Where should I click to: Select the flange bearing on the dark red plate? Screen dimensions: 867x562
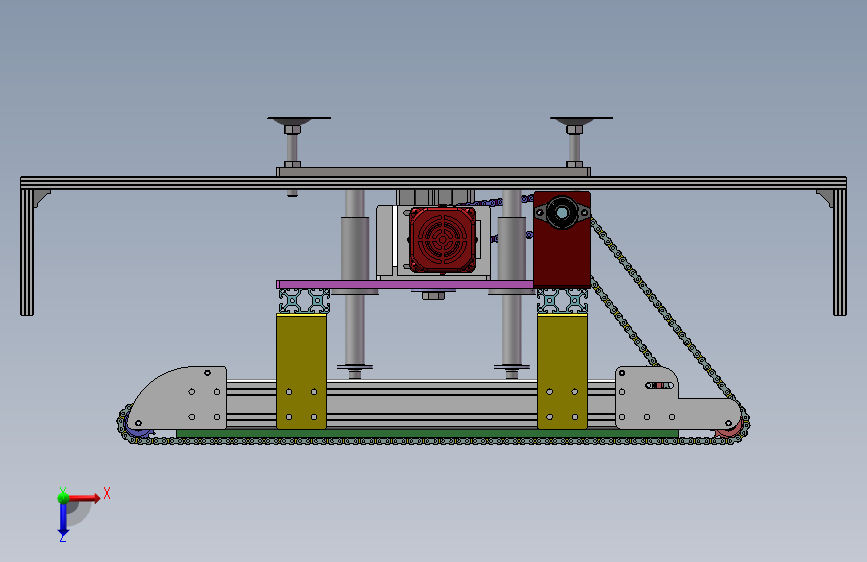click(562, 212)
